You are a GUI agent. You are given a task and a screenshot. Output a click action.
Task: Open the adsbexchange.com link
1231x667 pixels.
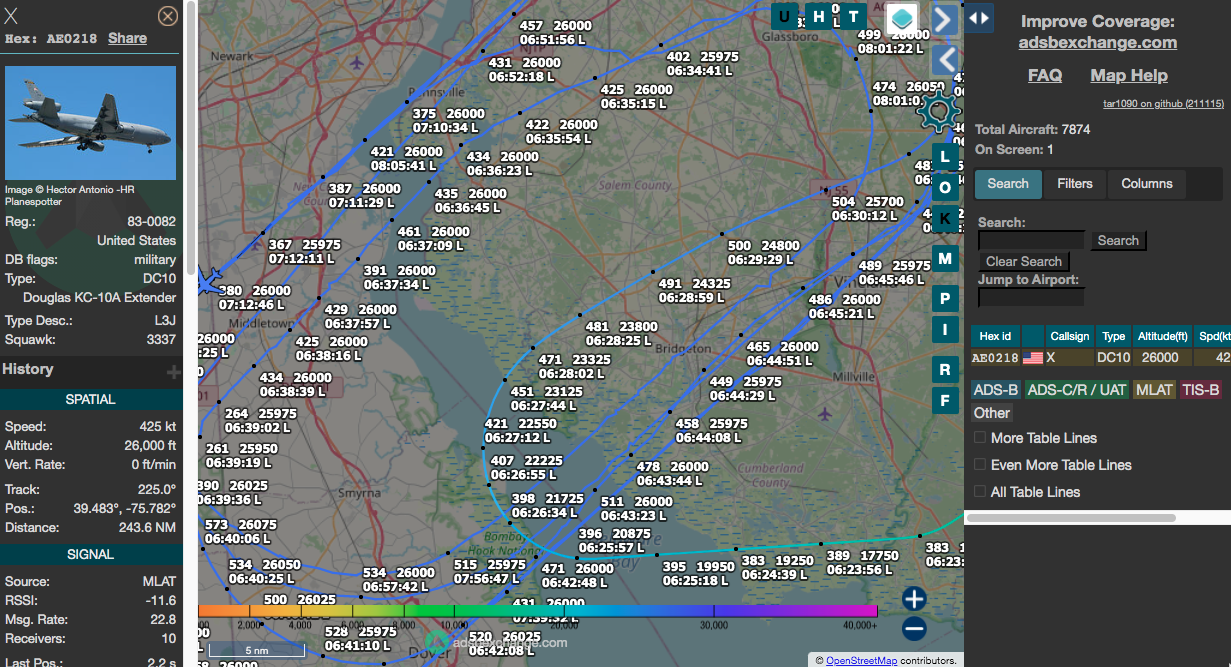(x=1097, y=42)
